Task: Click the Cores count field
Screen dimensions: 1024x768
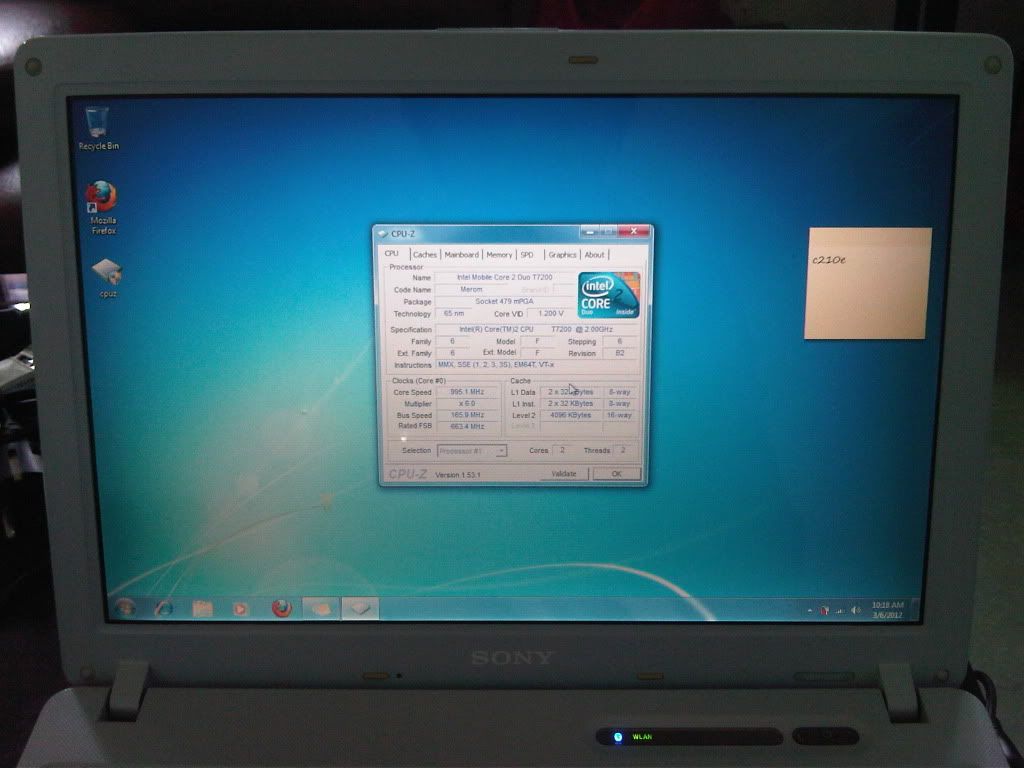Action: tap(562, 450)
